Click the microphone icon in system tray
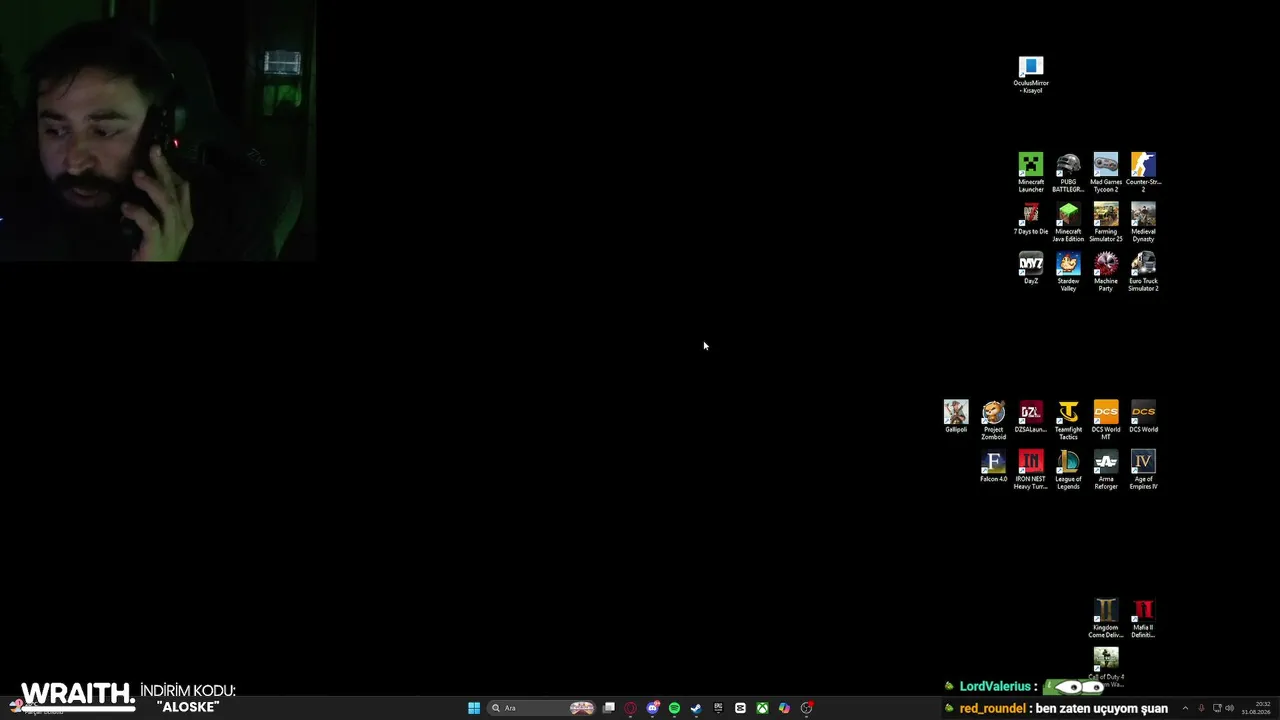1280x720 pixels. pos(1201,708)
